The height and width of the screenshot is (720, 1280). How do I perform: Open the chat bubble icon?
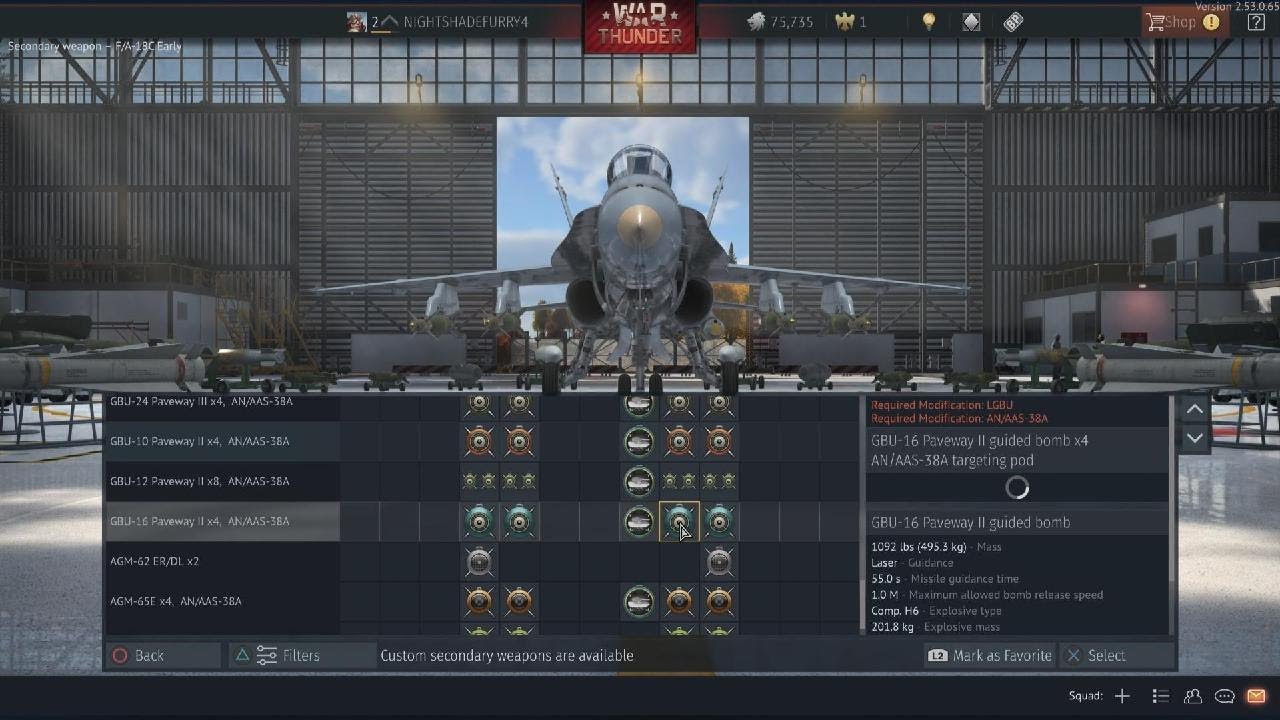[x=1224, y=696]
